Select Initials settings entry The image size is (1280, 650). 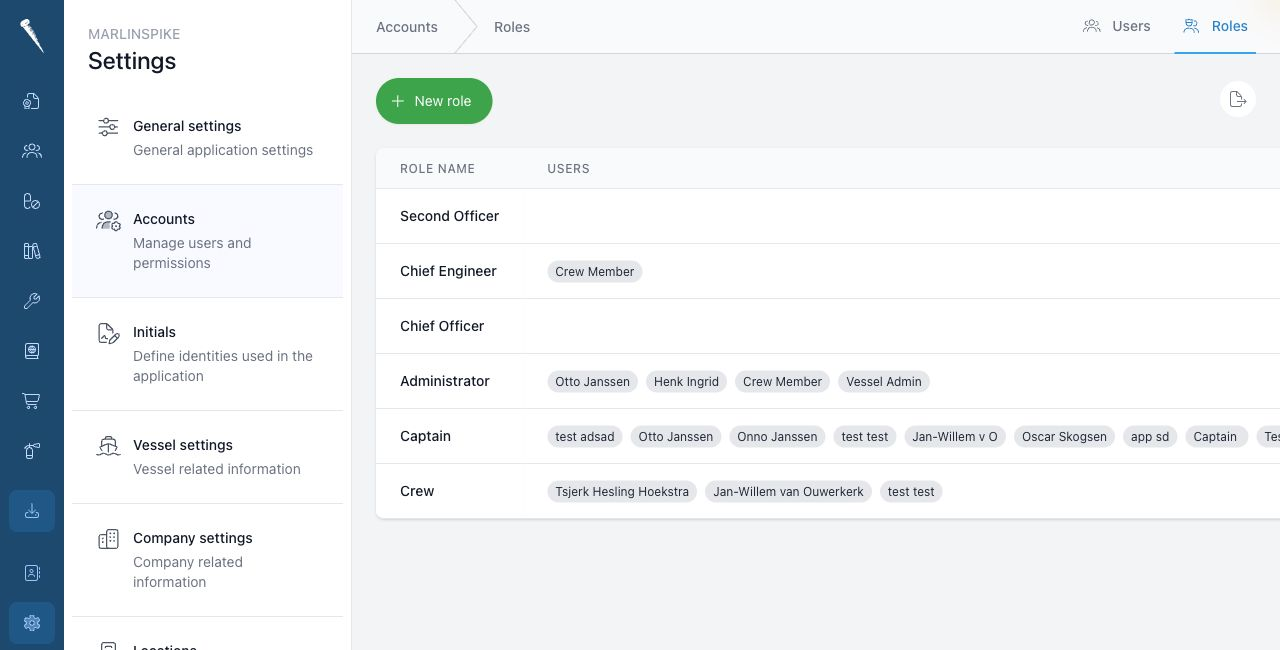click(x=207, y=354)
